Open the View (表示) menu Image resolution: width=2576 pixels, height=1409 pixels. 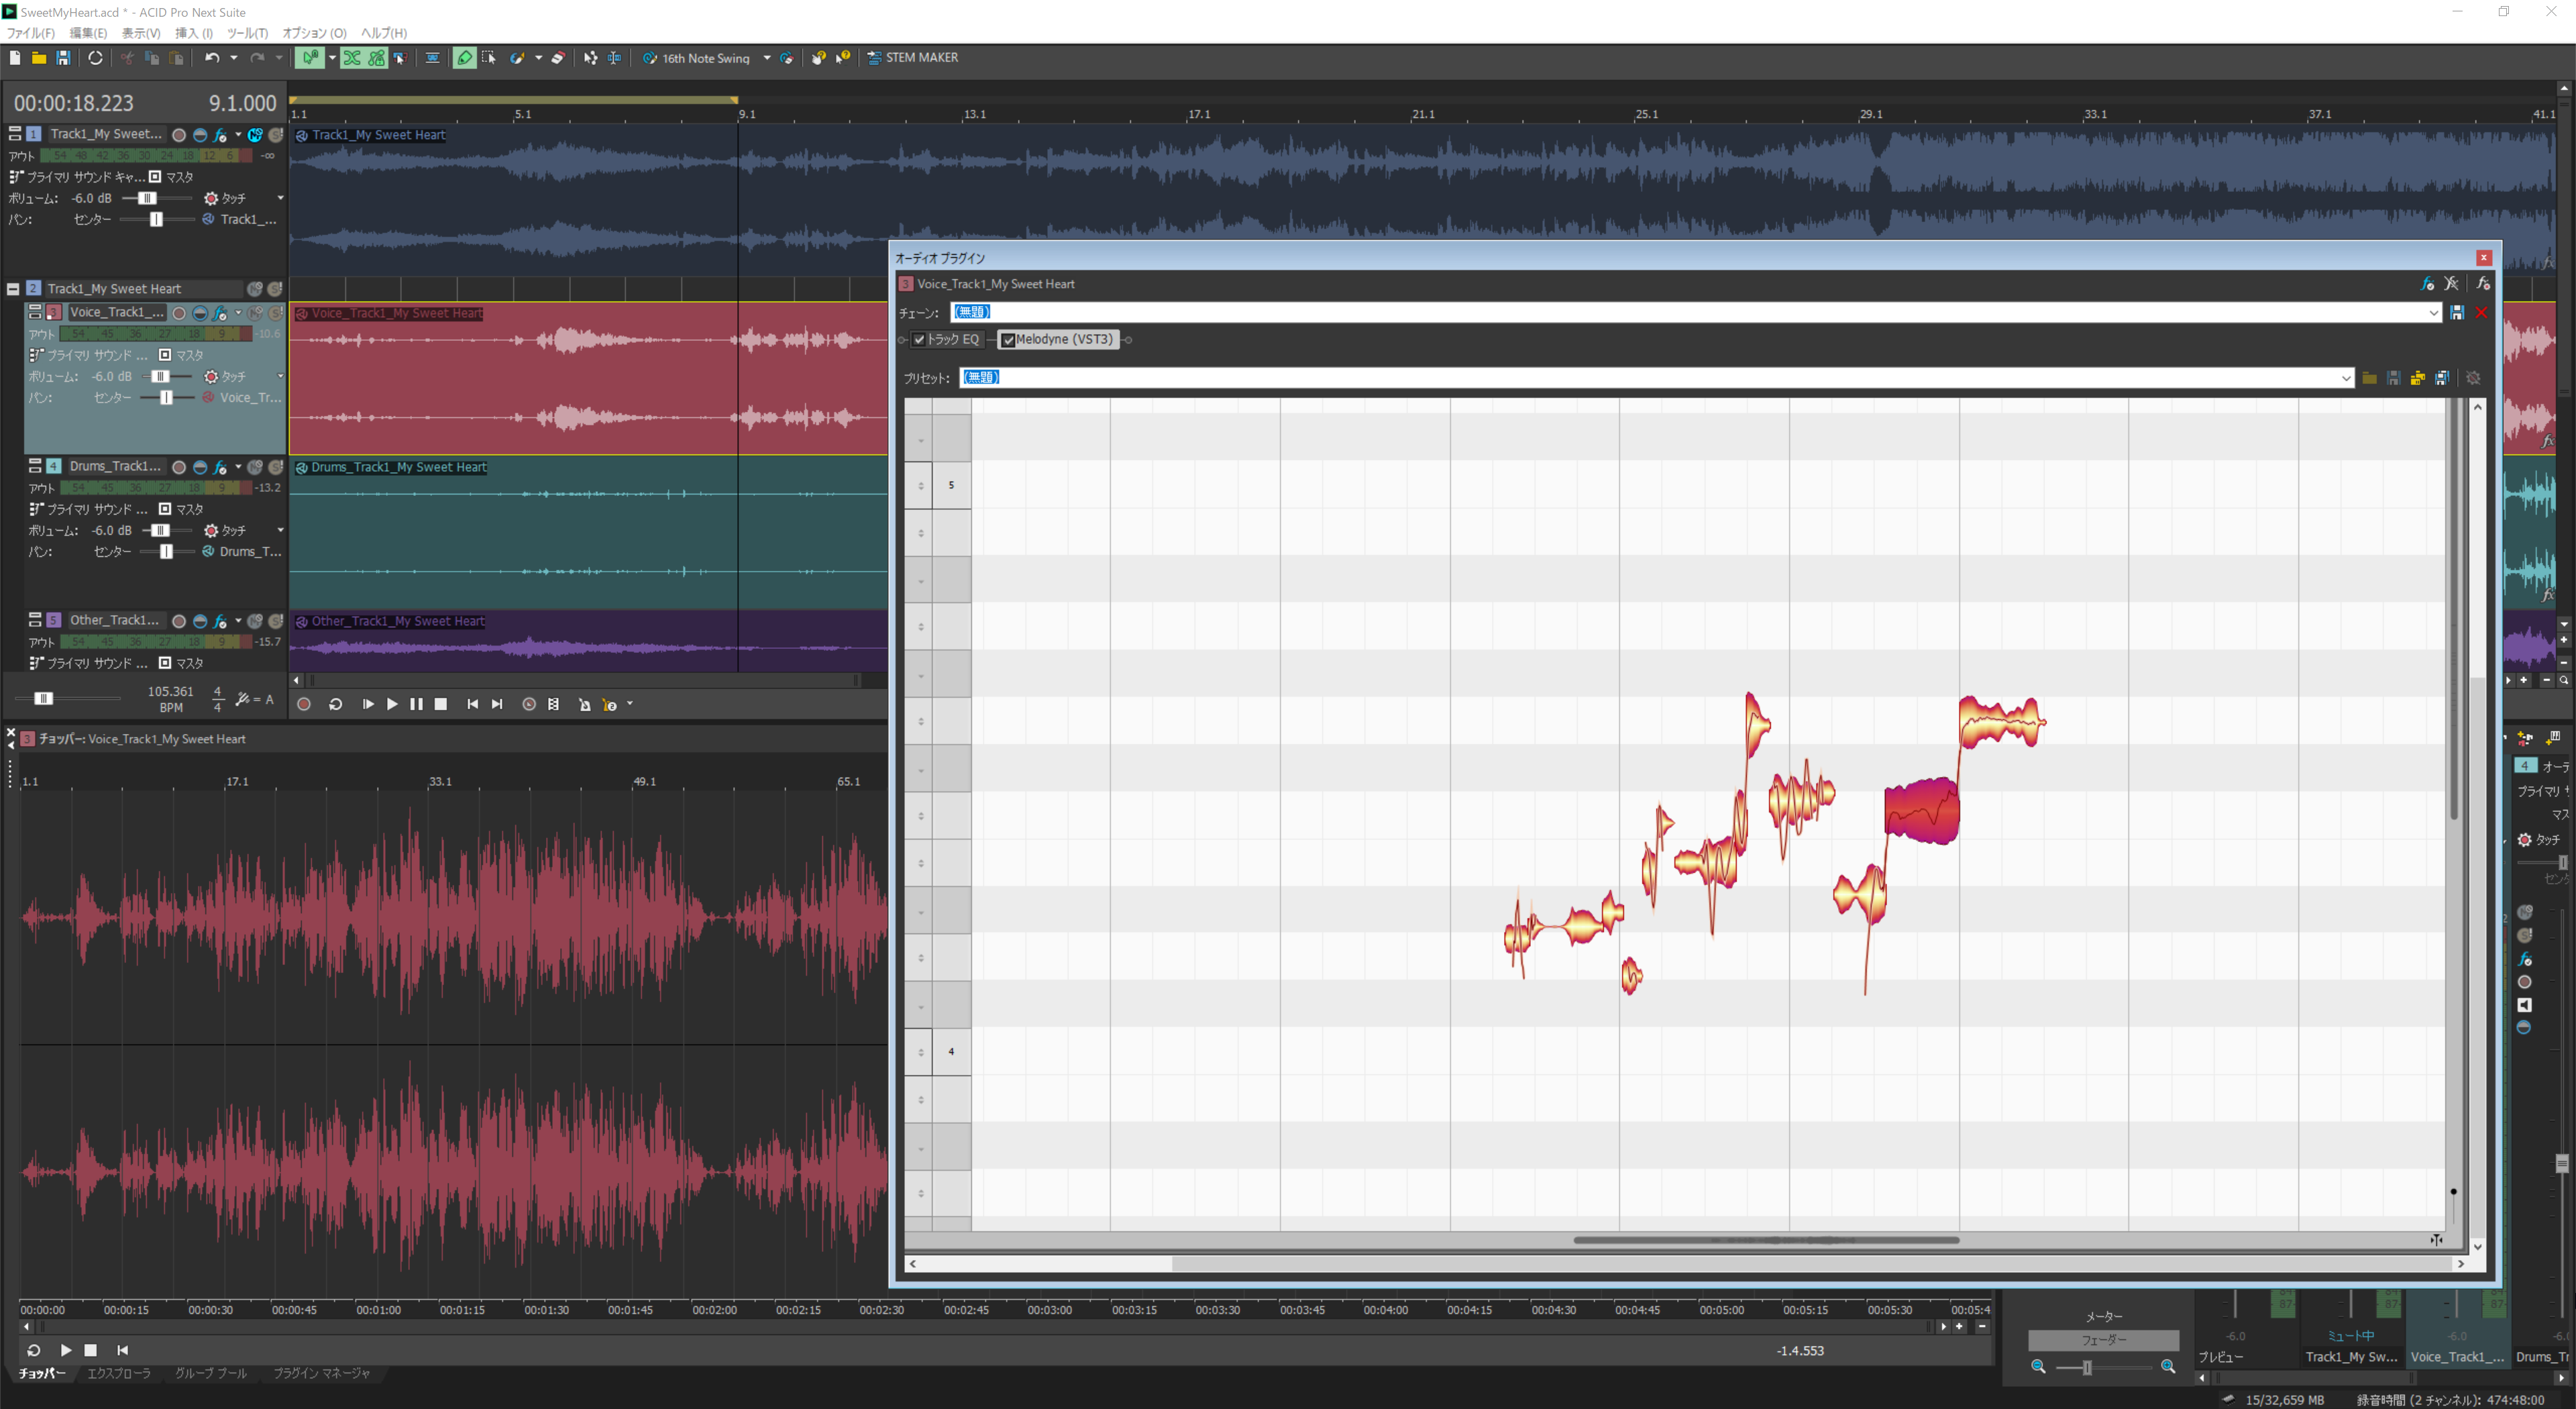140,33
